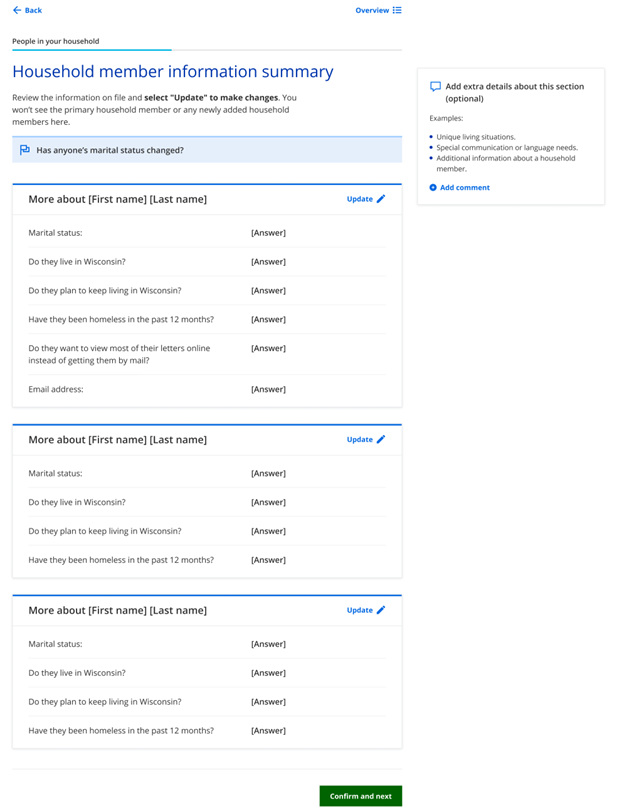Click the People in your household progress bar
Screen dimensions: 624x808
pos(92,49)
